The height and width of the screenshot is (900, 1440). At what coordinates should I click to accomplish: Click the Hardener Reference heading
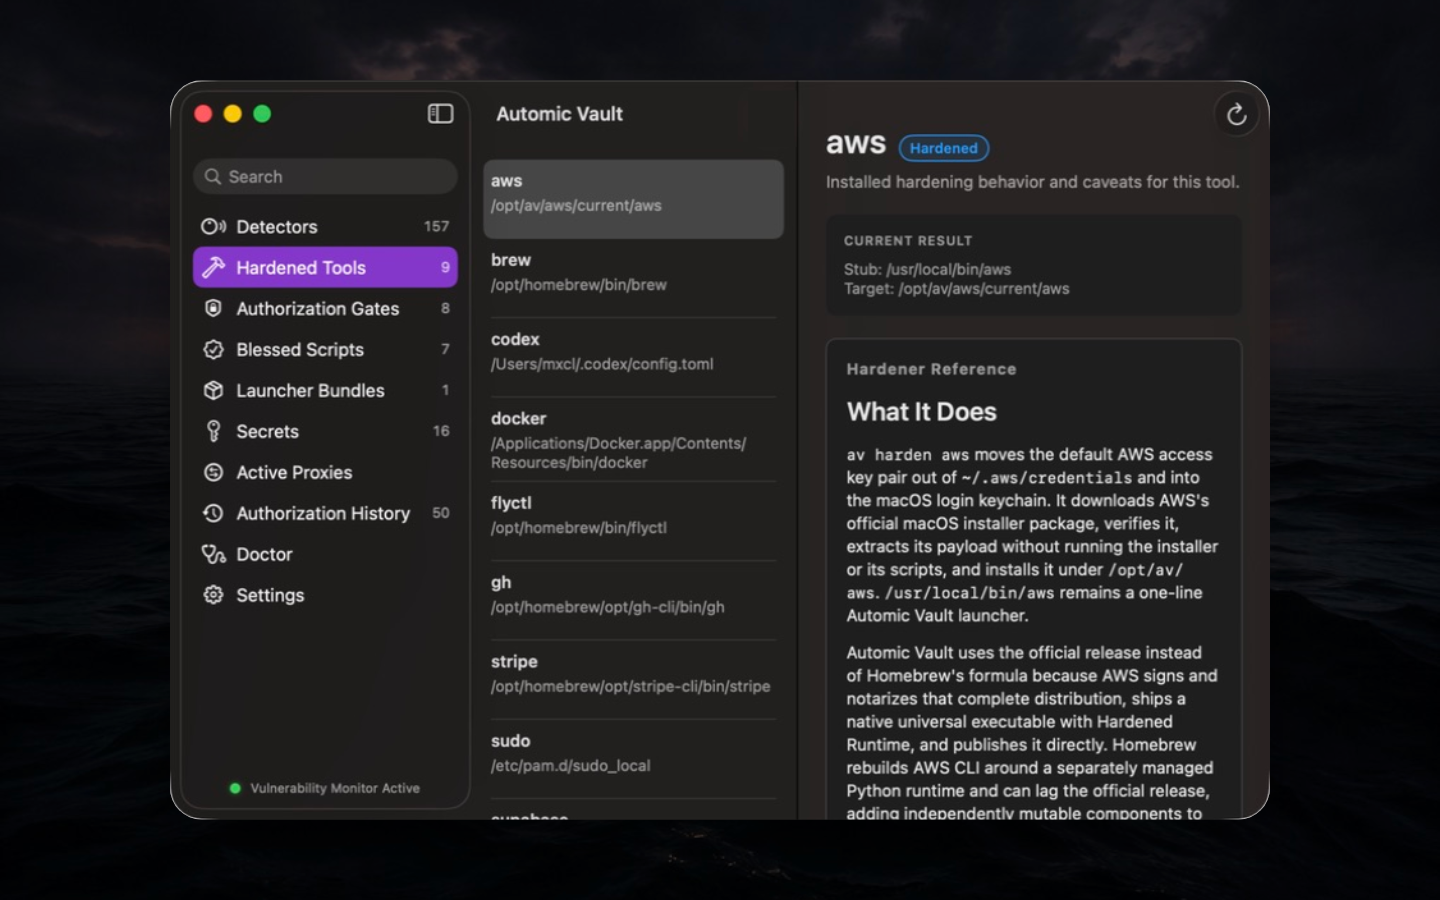931,369
